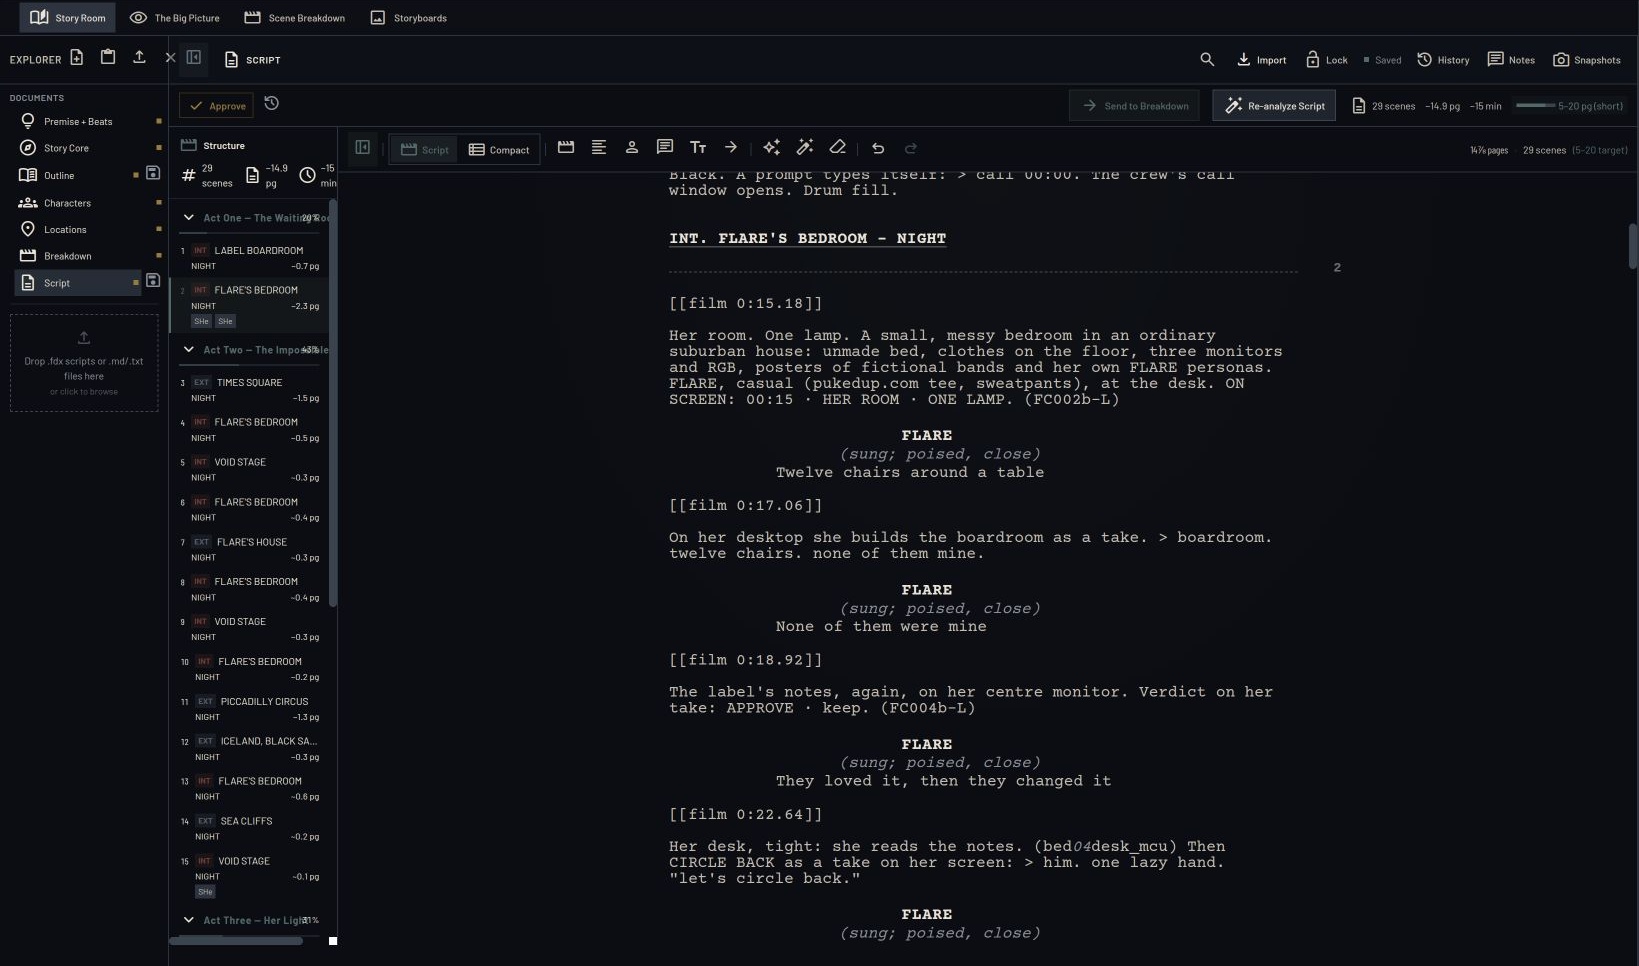The image size is (1639, 966).
Task: Click the save icon on the Script row
Action: pyautogui.click(x=153, y=281)
